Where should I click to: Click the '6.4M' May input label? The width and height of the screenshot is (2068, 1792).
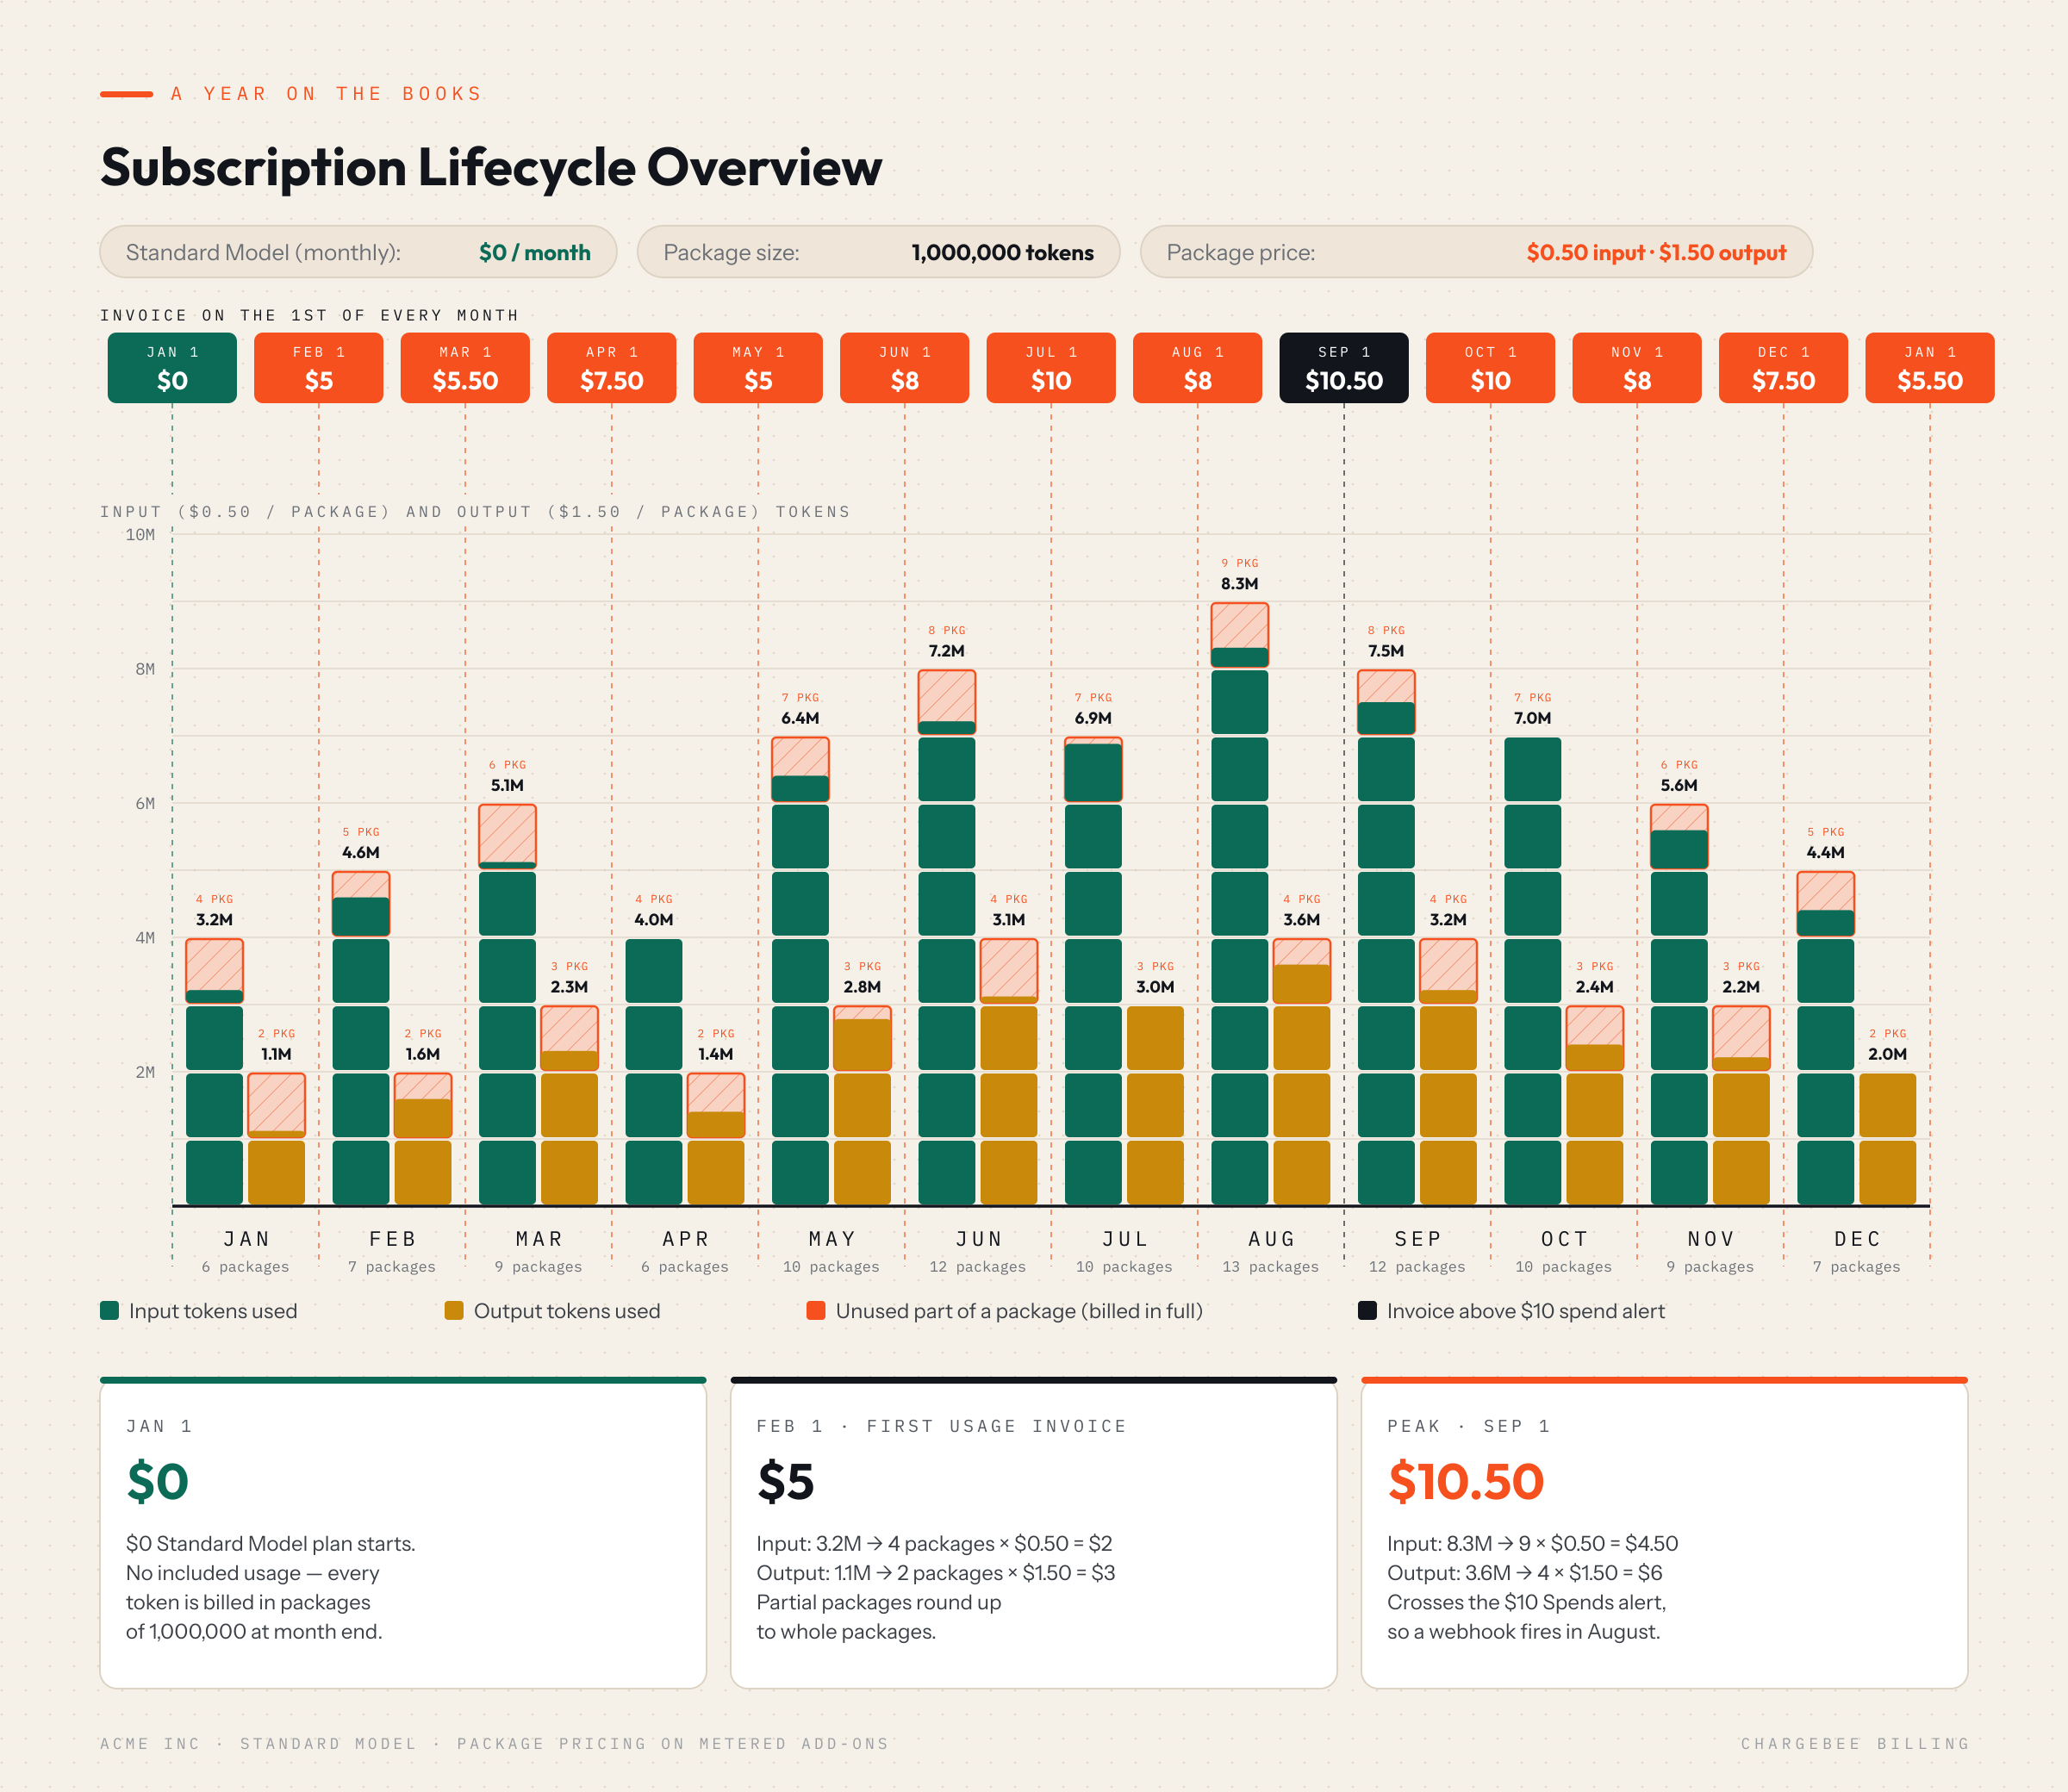[800, 718]
